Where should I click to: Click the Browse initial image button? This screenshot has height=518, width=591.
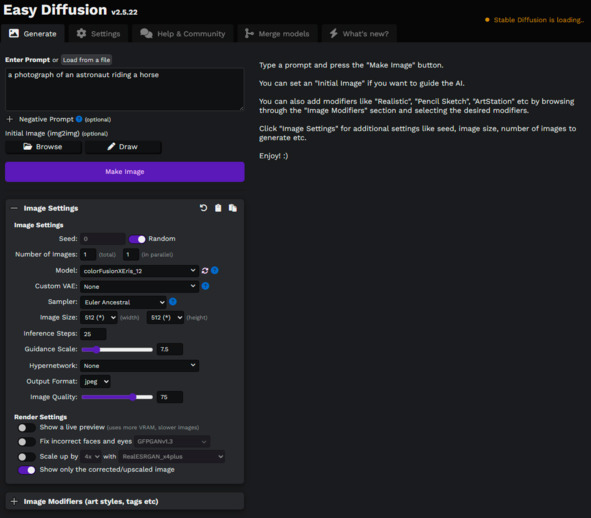click(x=43, y=147)
